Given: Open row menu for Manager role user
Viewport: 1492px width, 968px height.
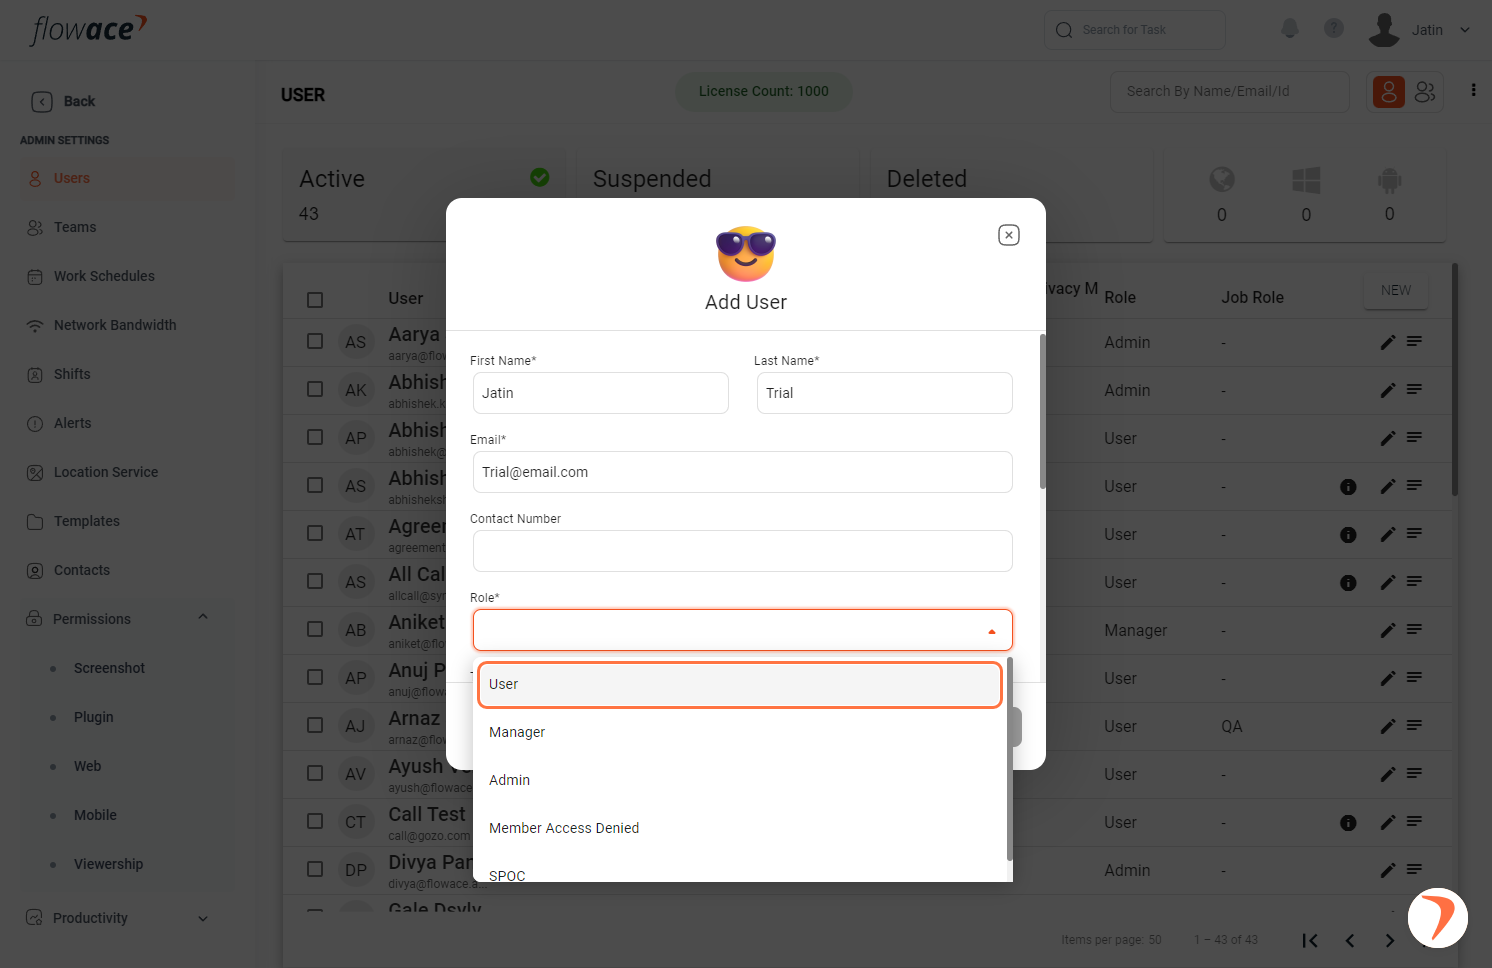Looking at the screenshot, I should click(1414, 630).
